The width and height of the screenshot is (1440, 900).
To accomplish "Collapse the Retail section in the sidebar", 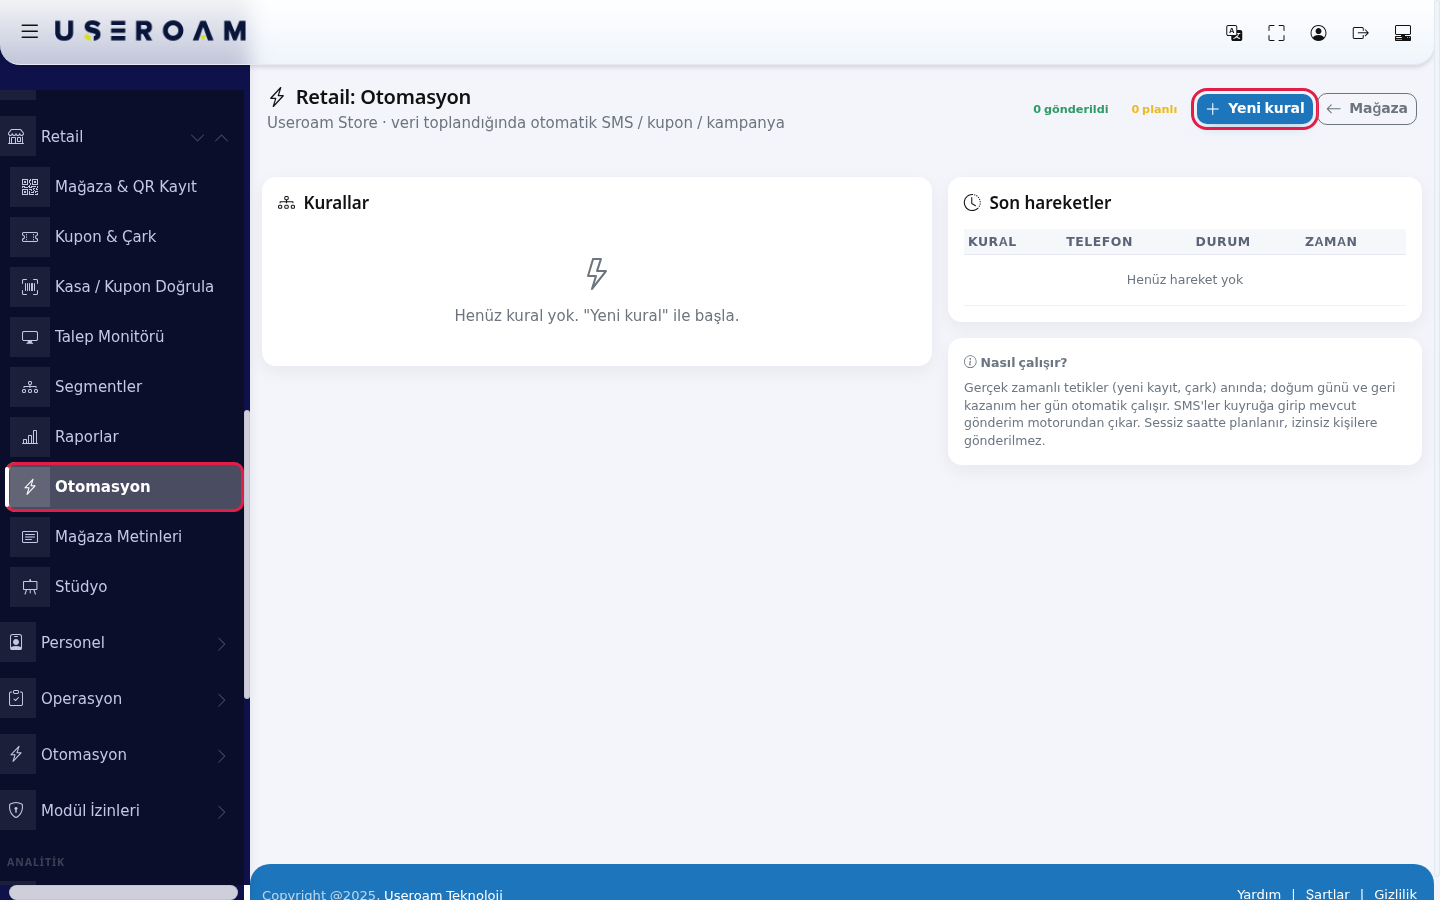I will point(120,137).
